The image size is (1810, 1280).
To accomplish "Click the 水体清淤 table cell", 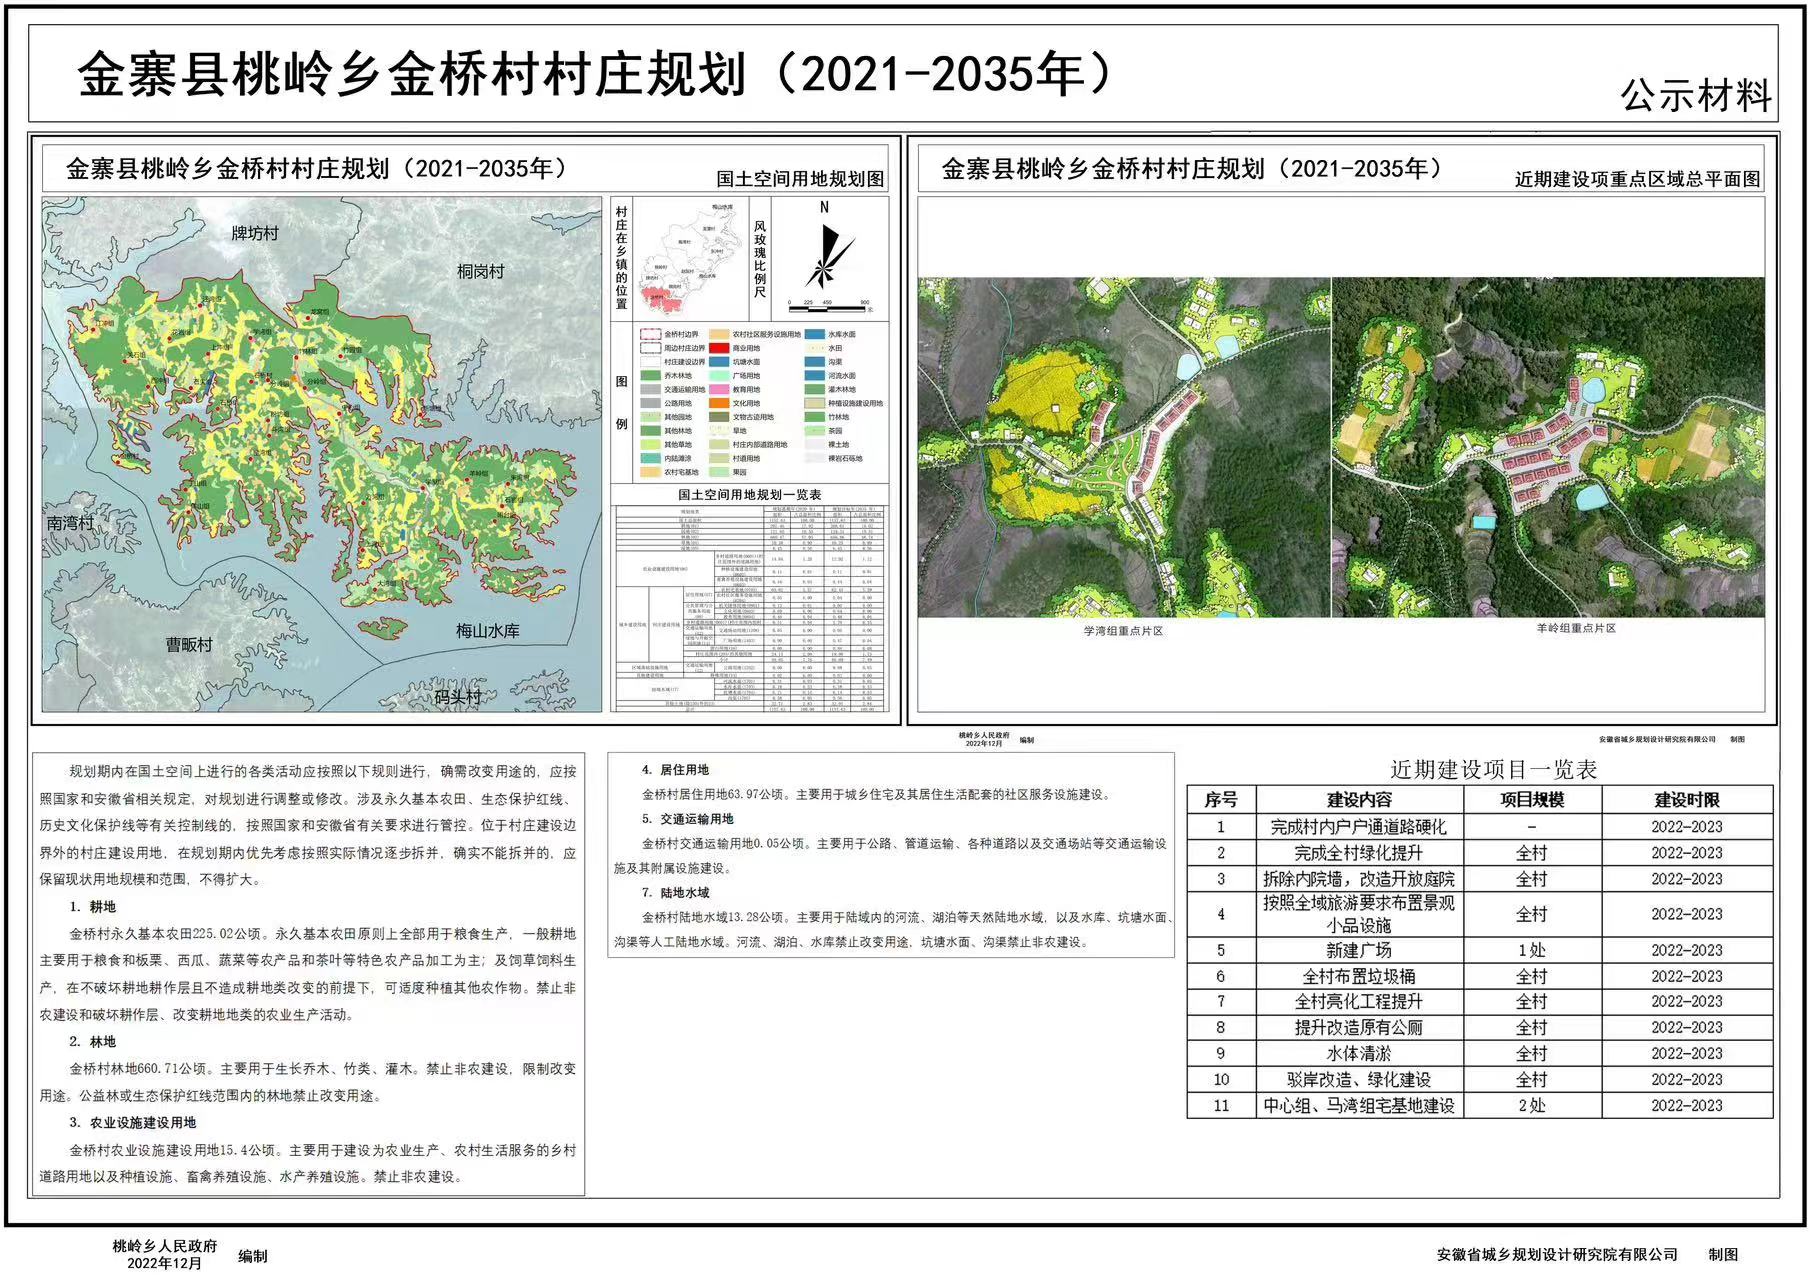I will click(1359, 1053).
